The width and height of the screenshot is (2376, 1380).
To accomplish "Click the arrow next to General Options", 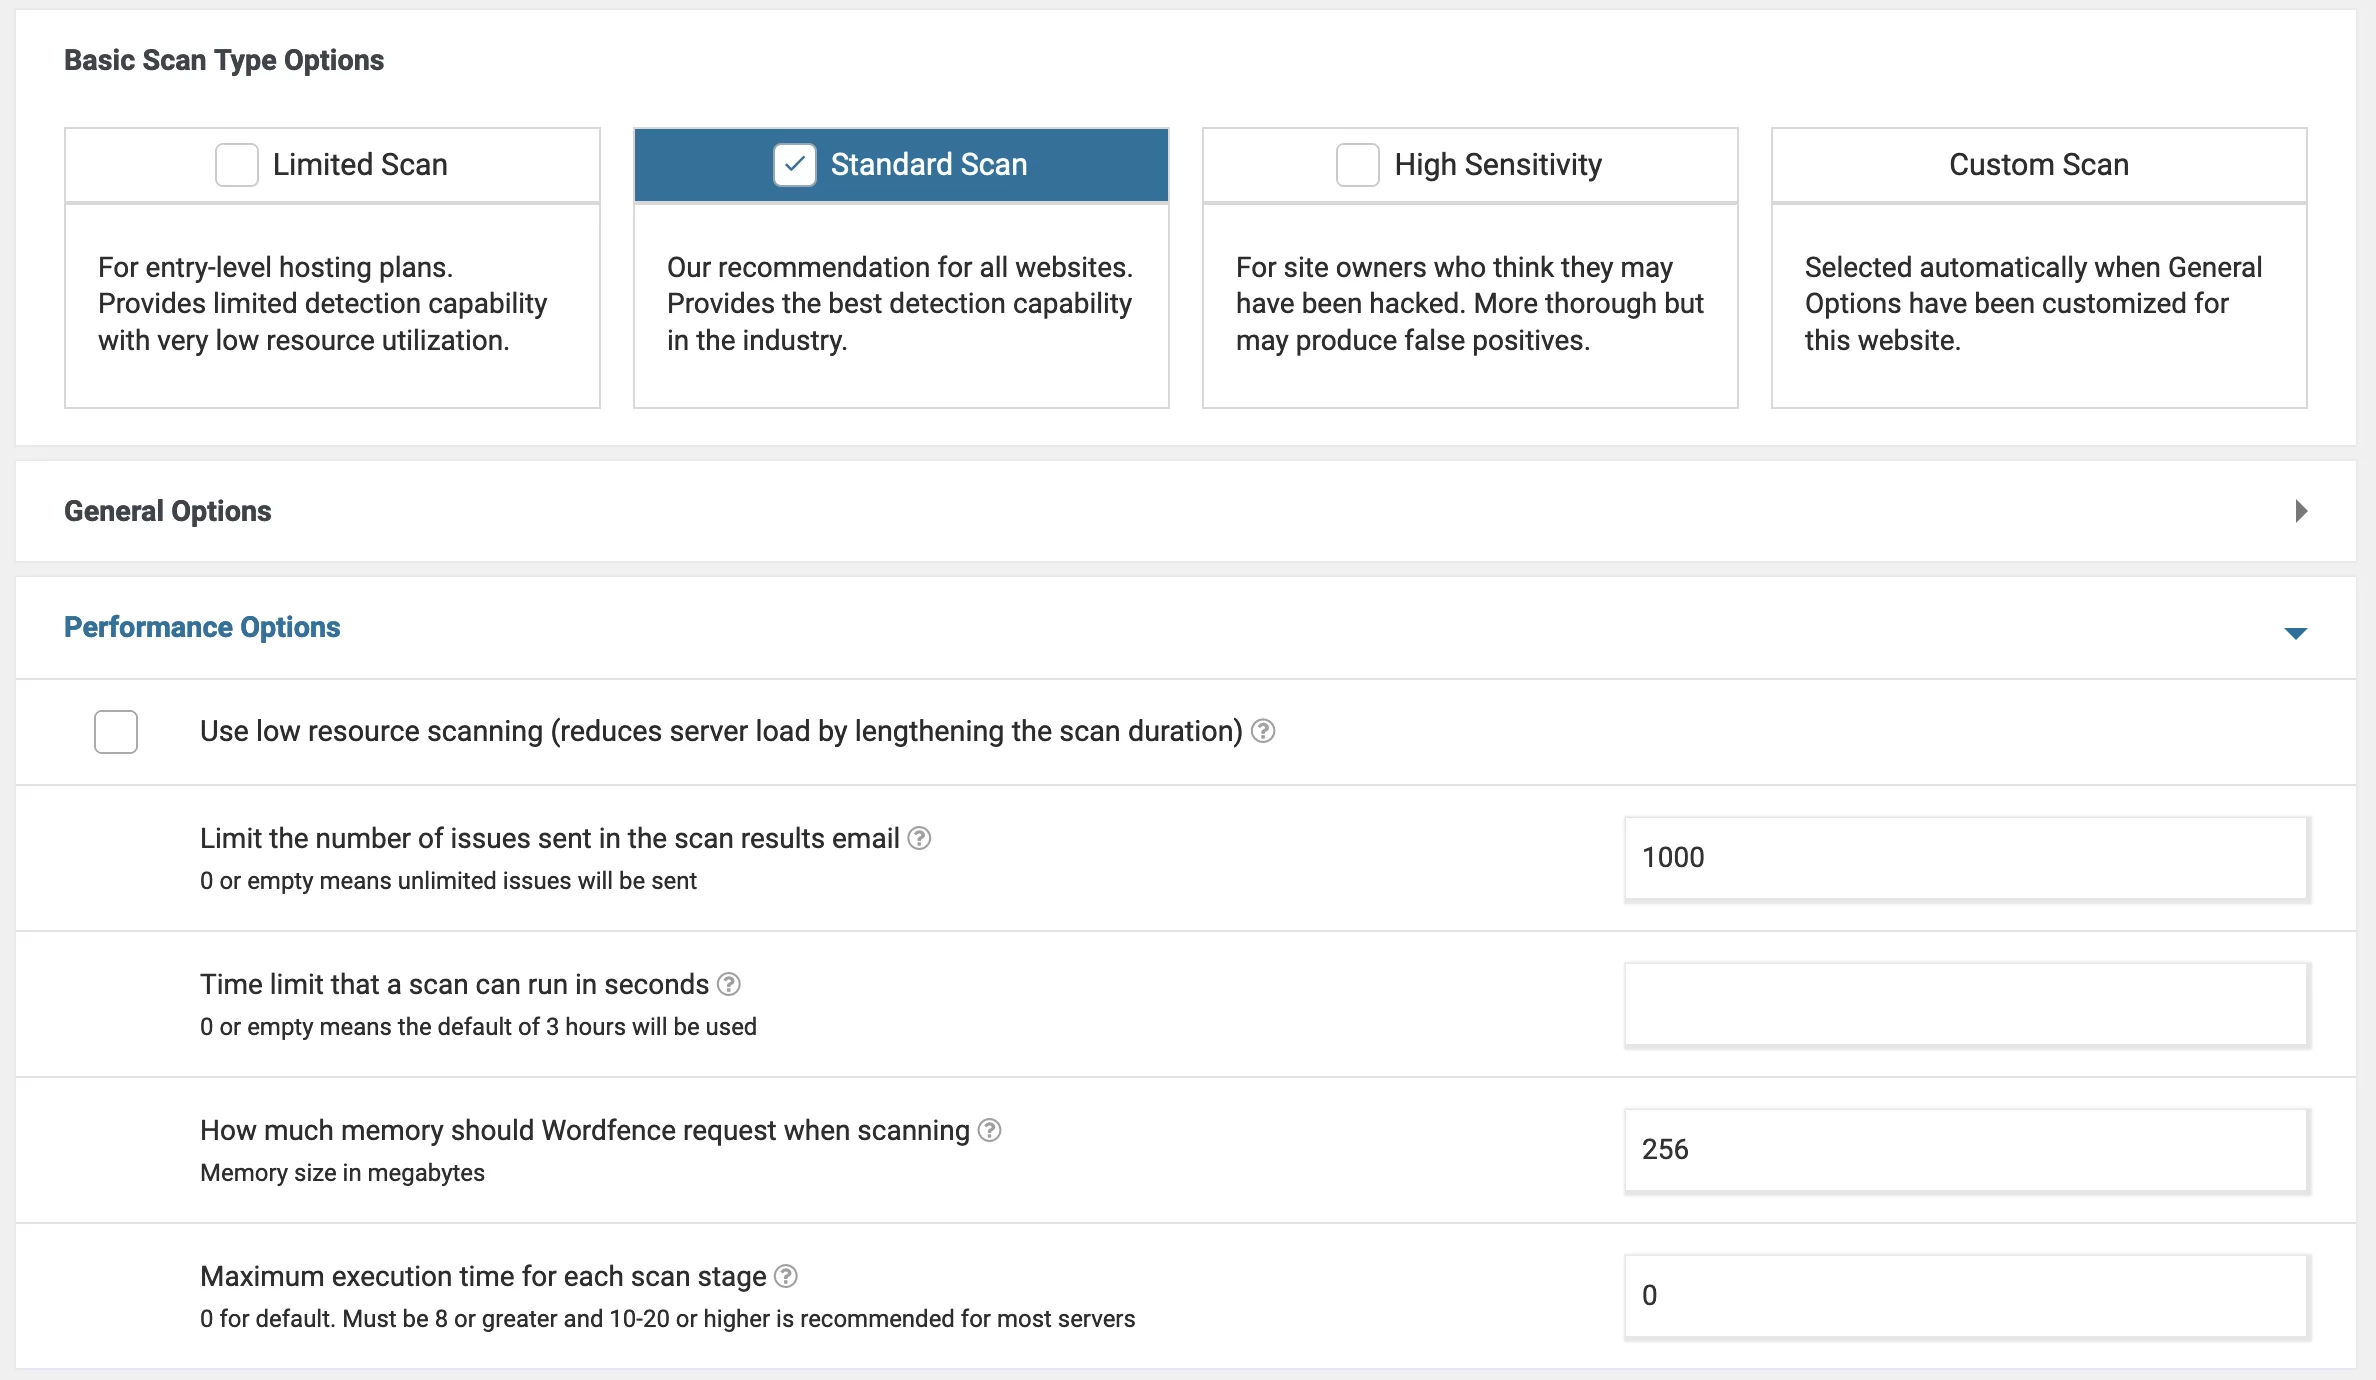I will pyautogui.click(x=2300, y=511).
